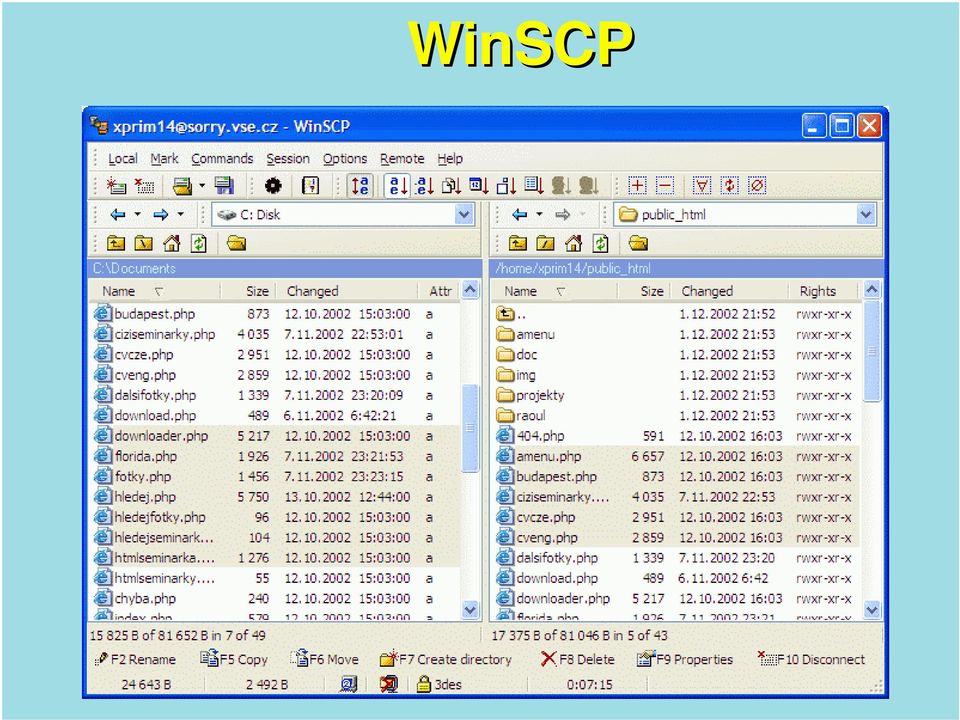This screenshot has height=720, width=960.
Task: Click the remote open directory folder icon
Action: click(638, 244)
